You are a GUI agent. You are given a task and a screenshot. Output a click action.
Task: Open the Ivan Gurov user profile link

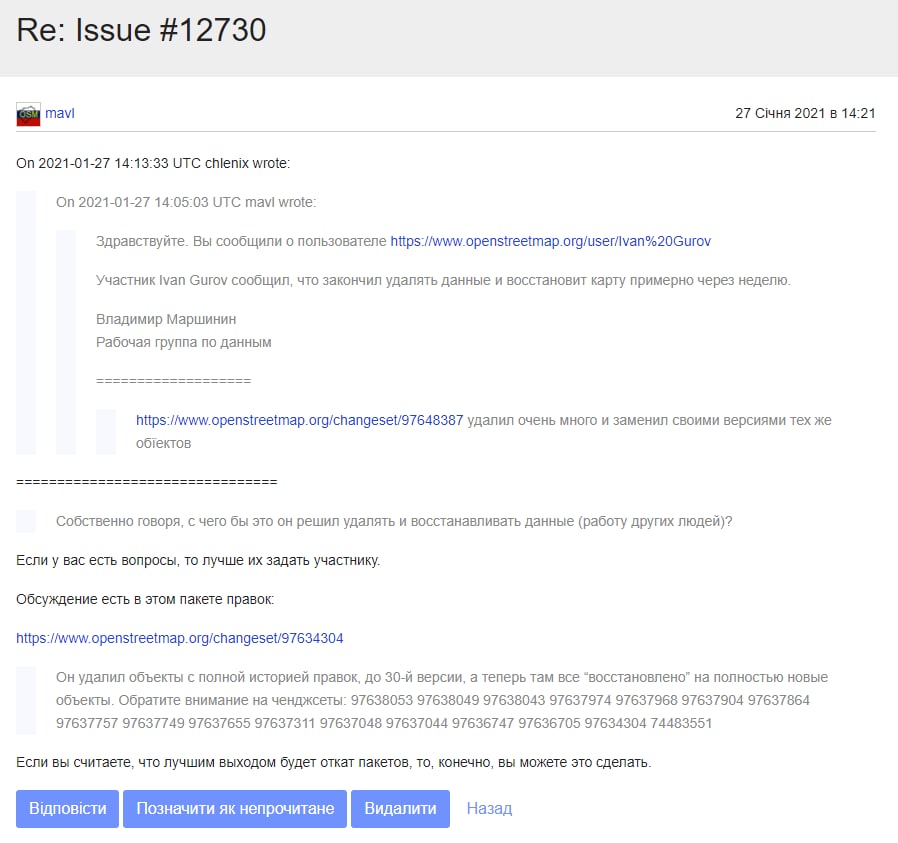(x=550, y=241)
